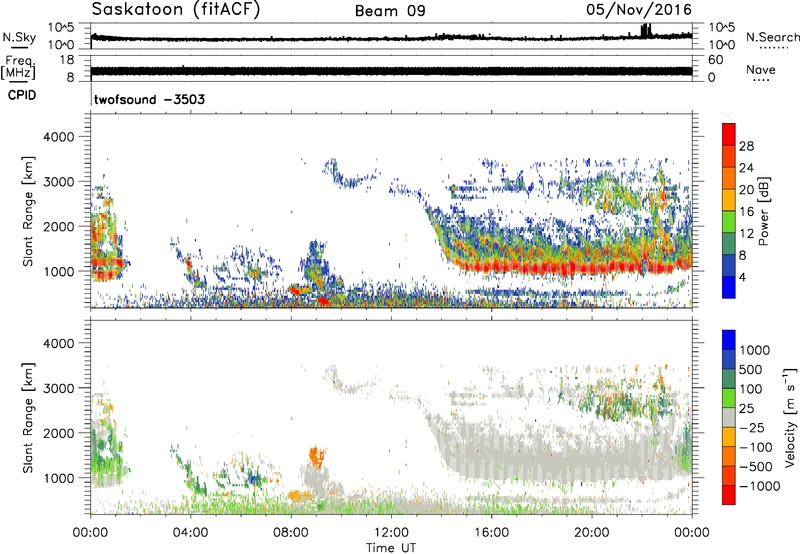Screen dimensions: 800x554
Task: Click the '4000' range tick in power panel
Action: pyautogui.click(x=58, y=137)
